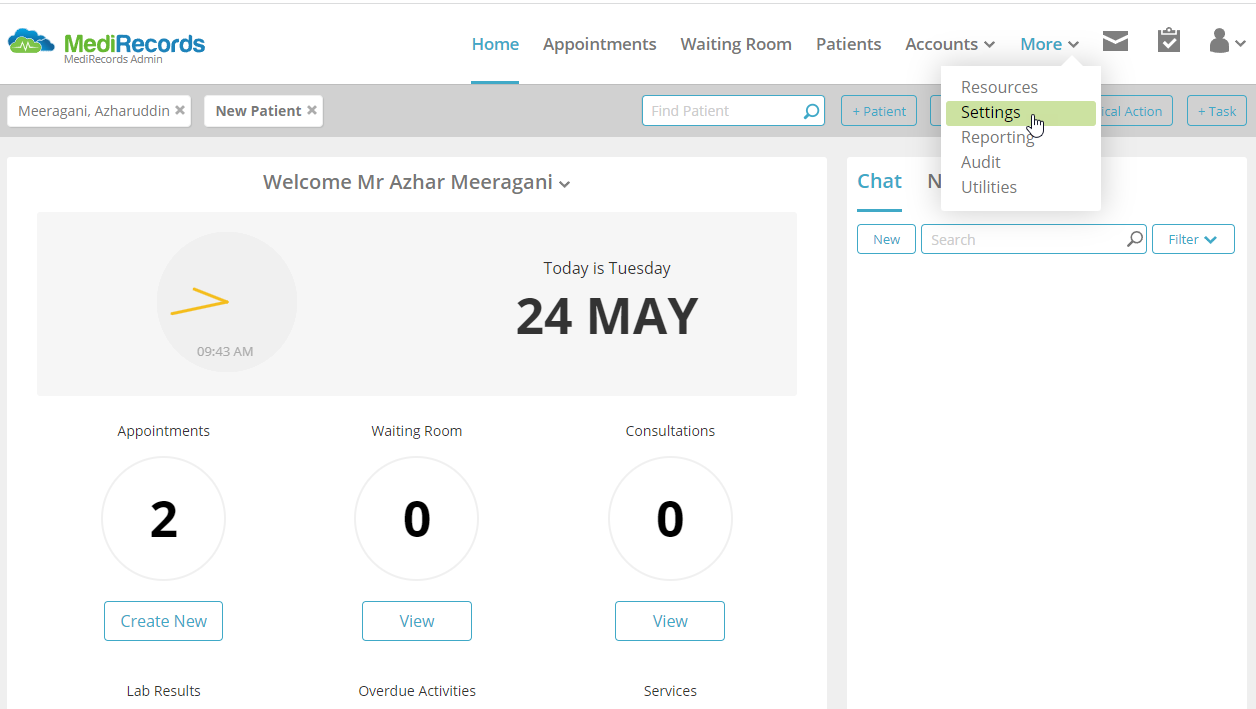This screenshot has width=1256, height=709.
Task: Click the Appointments count circle showing 2
Action: [163, 519]
